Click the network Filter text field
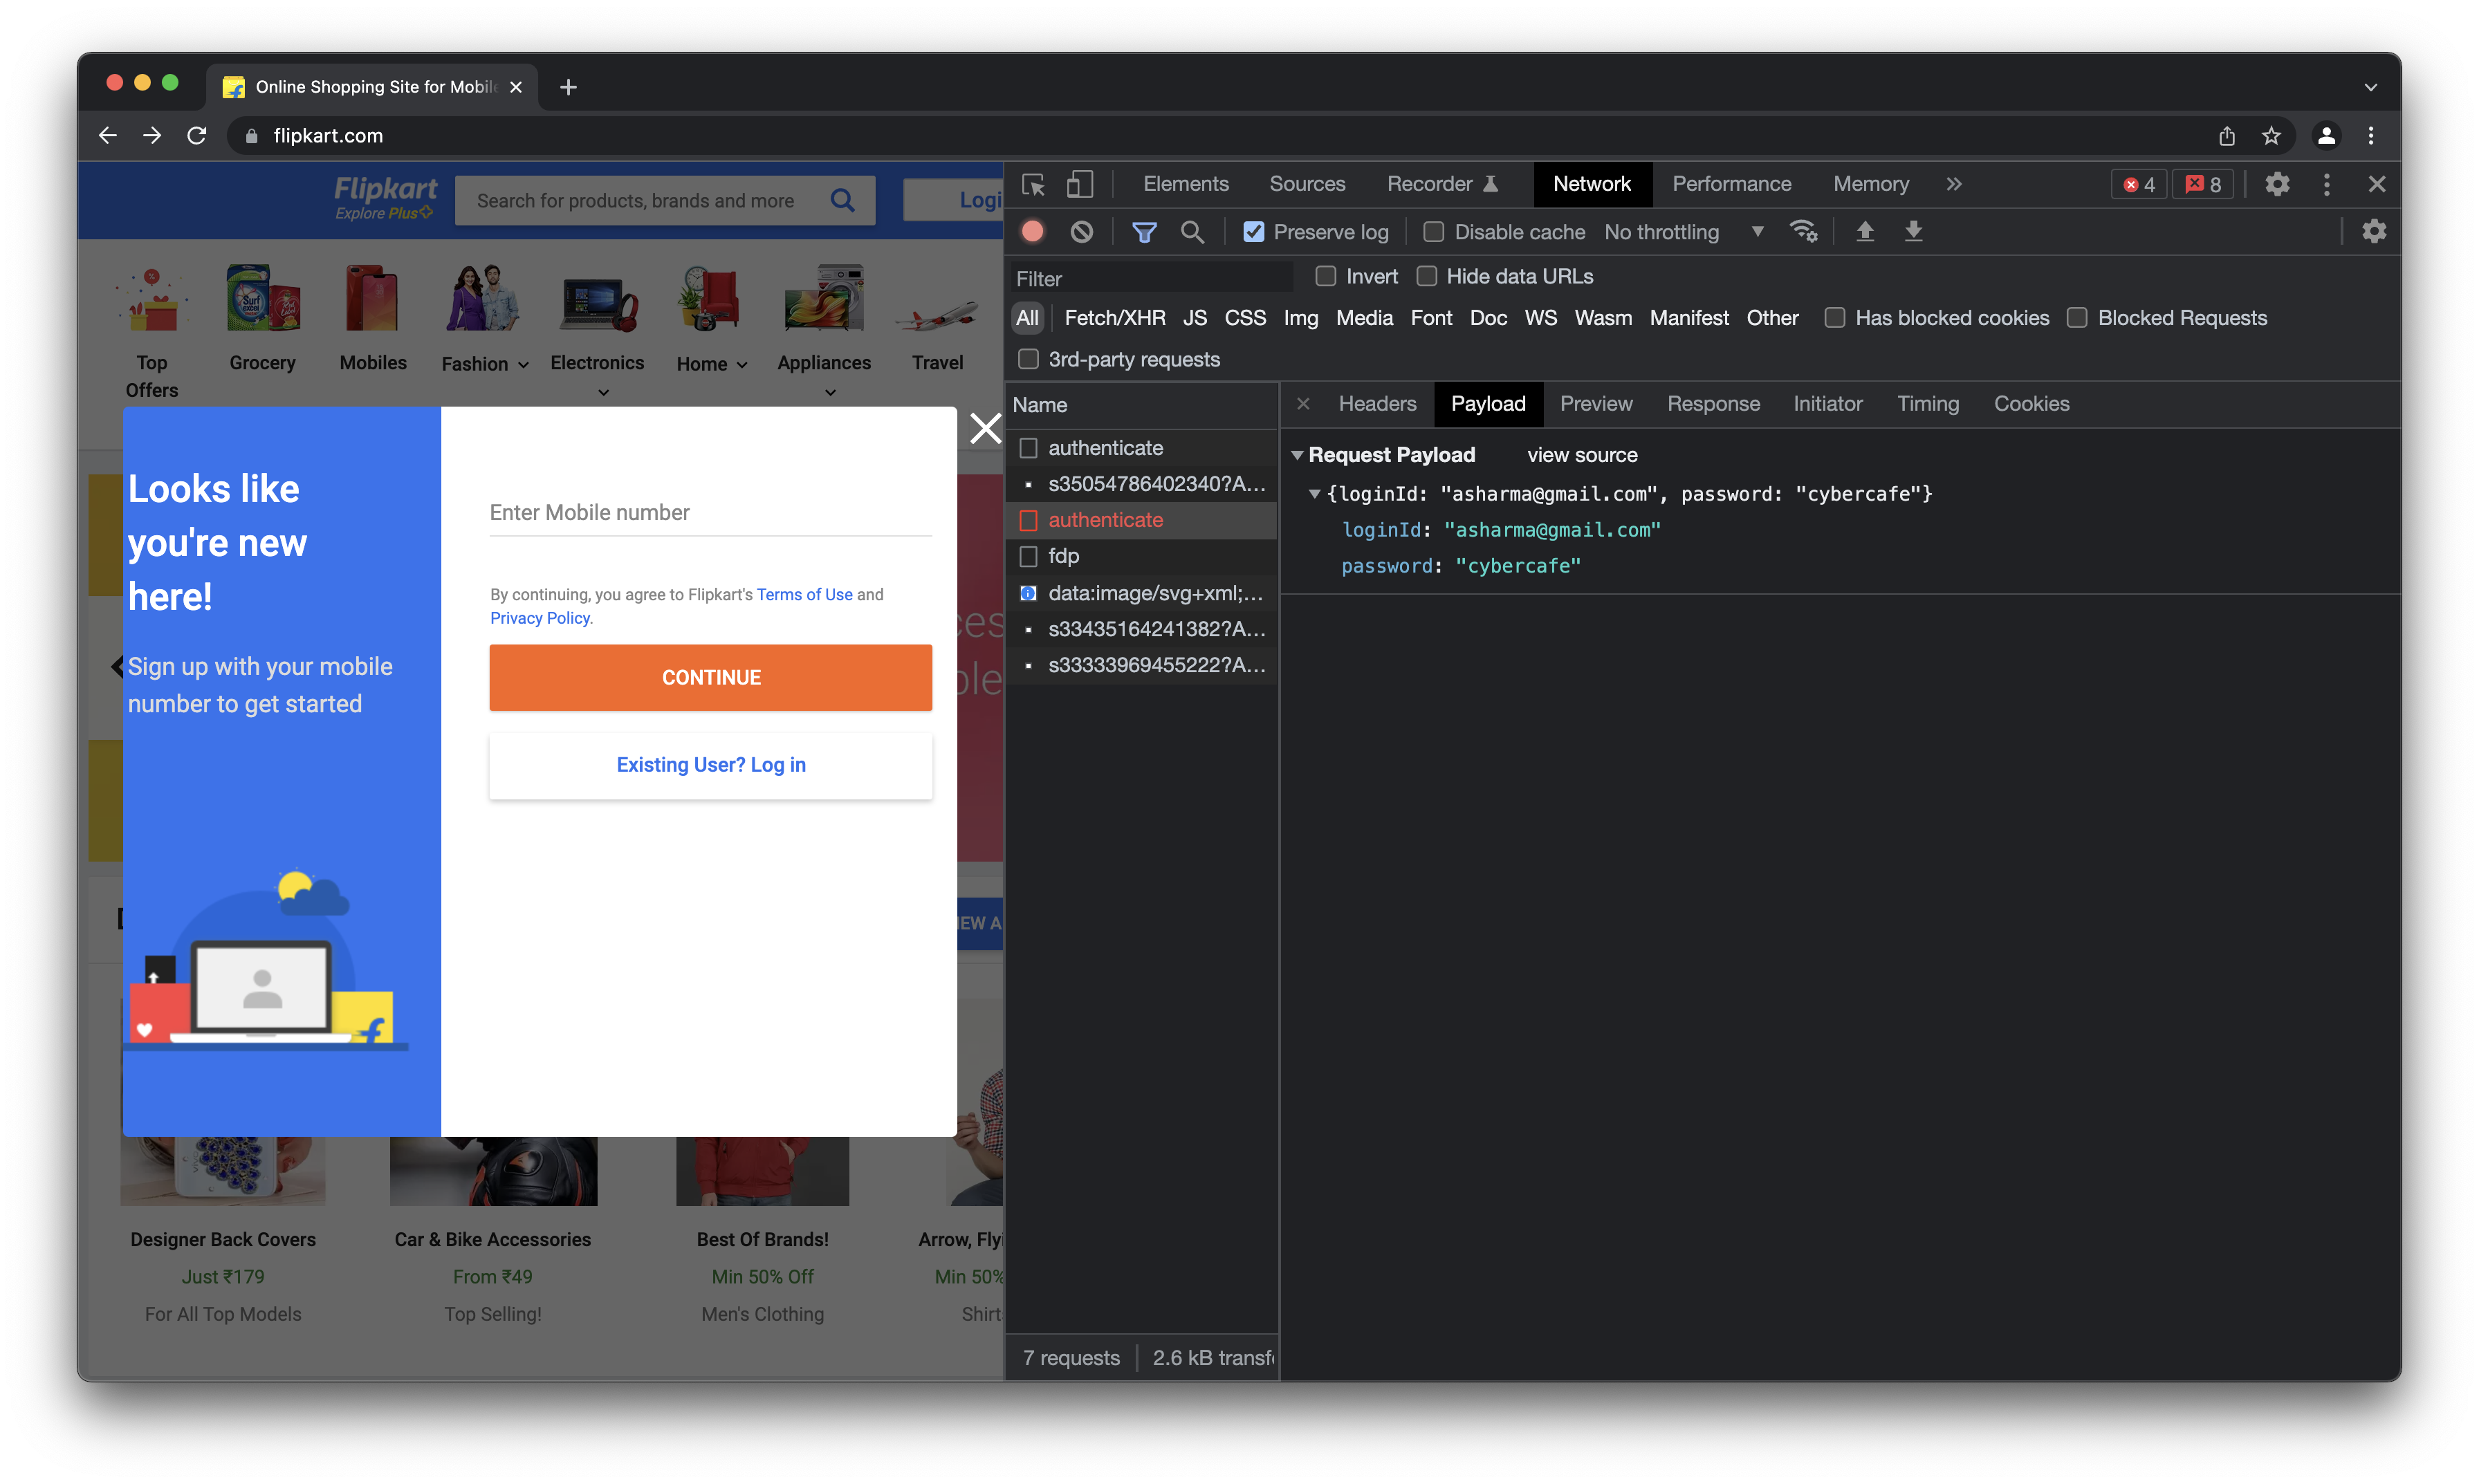Screen dimensions: 2479x1484 (x=1150, y=278)
